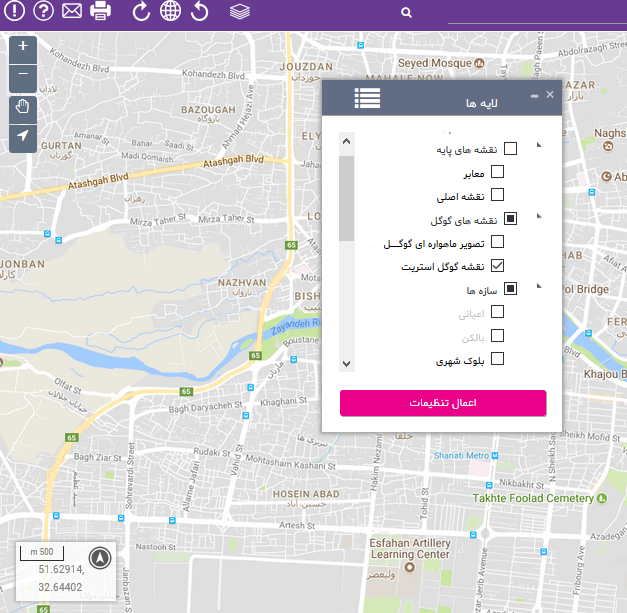Toggle the سازه ها group checkbox
The width and height of the screenshot is (627, 613).
[510, 289]
